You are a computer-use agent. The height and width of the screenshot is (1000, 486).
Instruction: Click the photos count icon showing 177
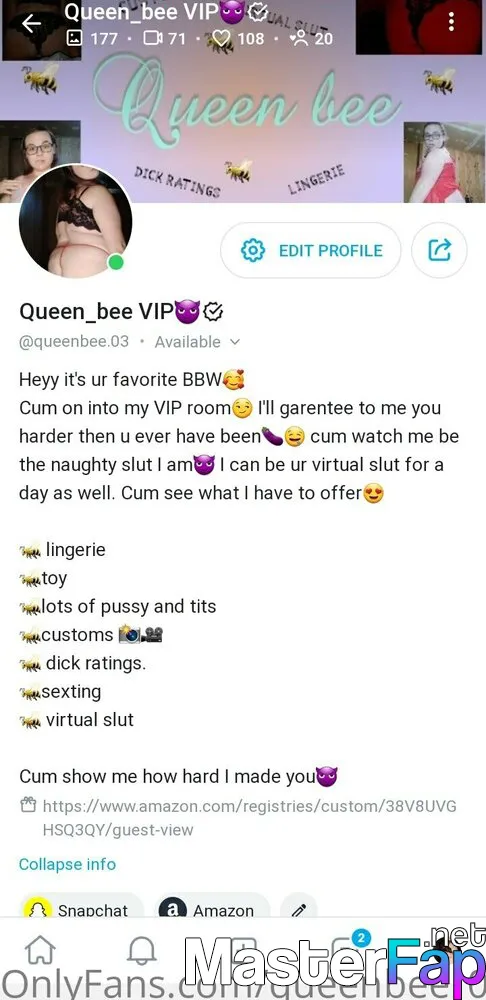[74, 38]
